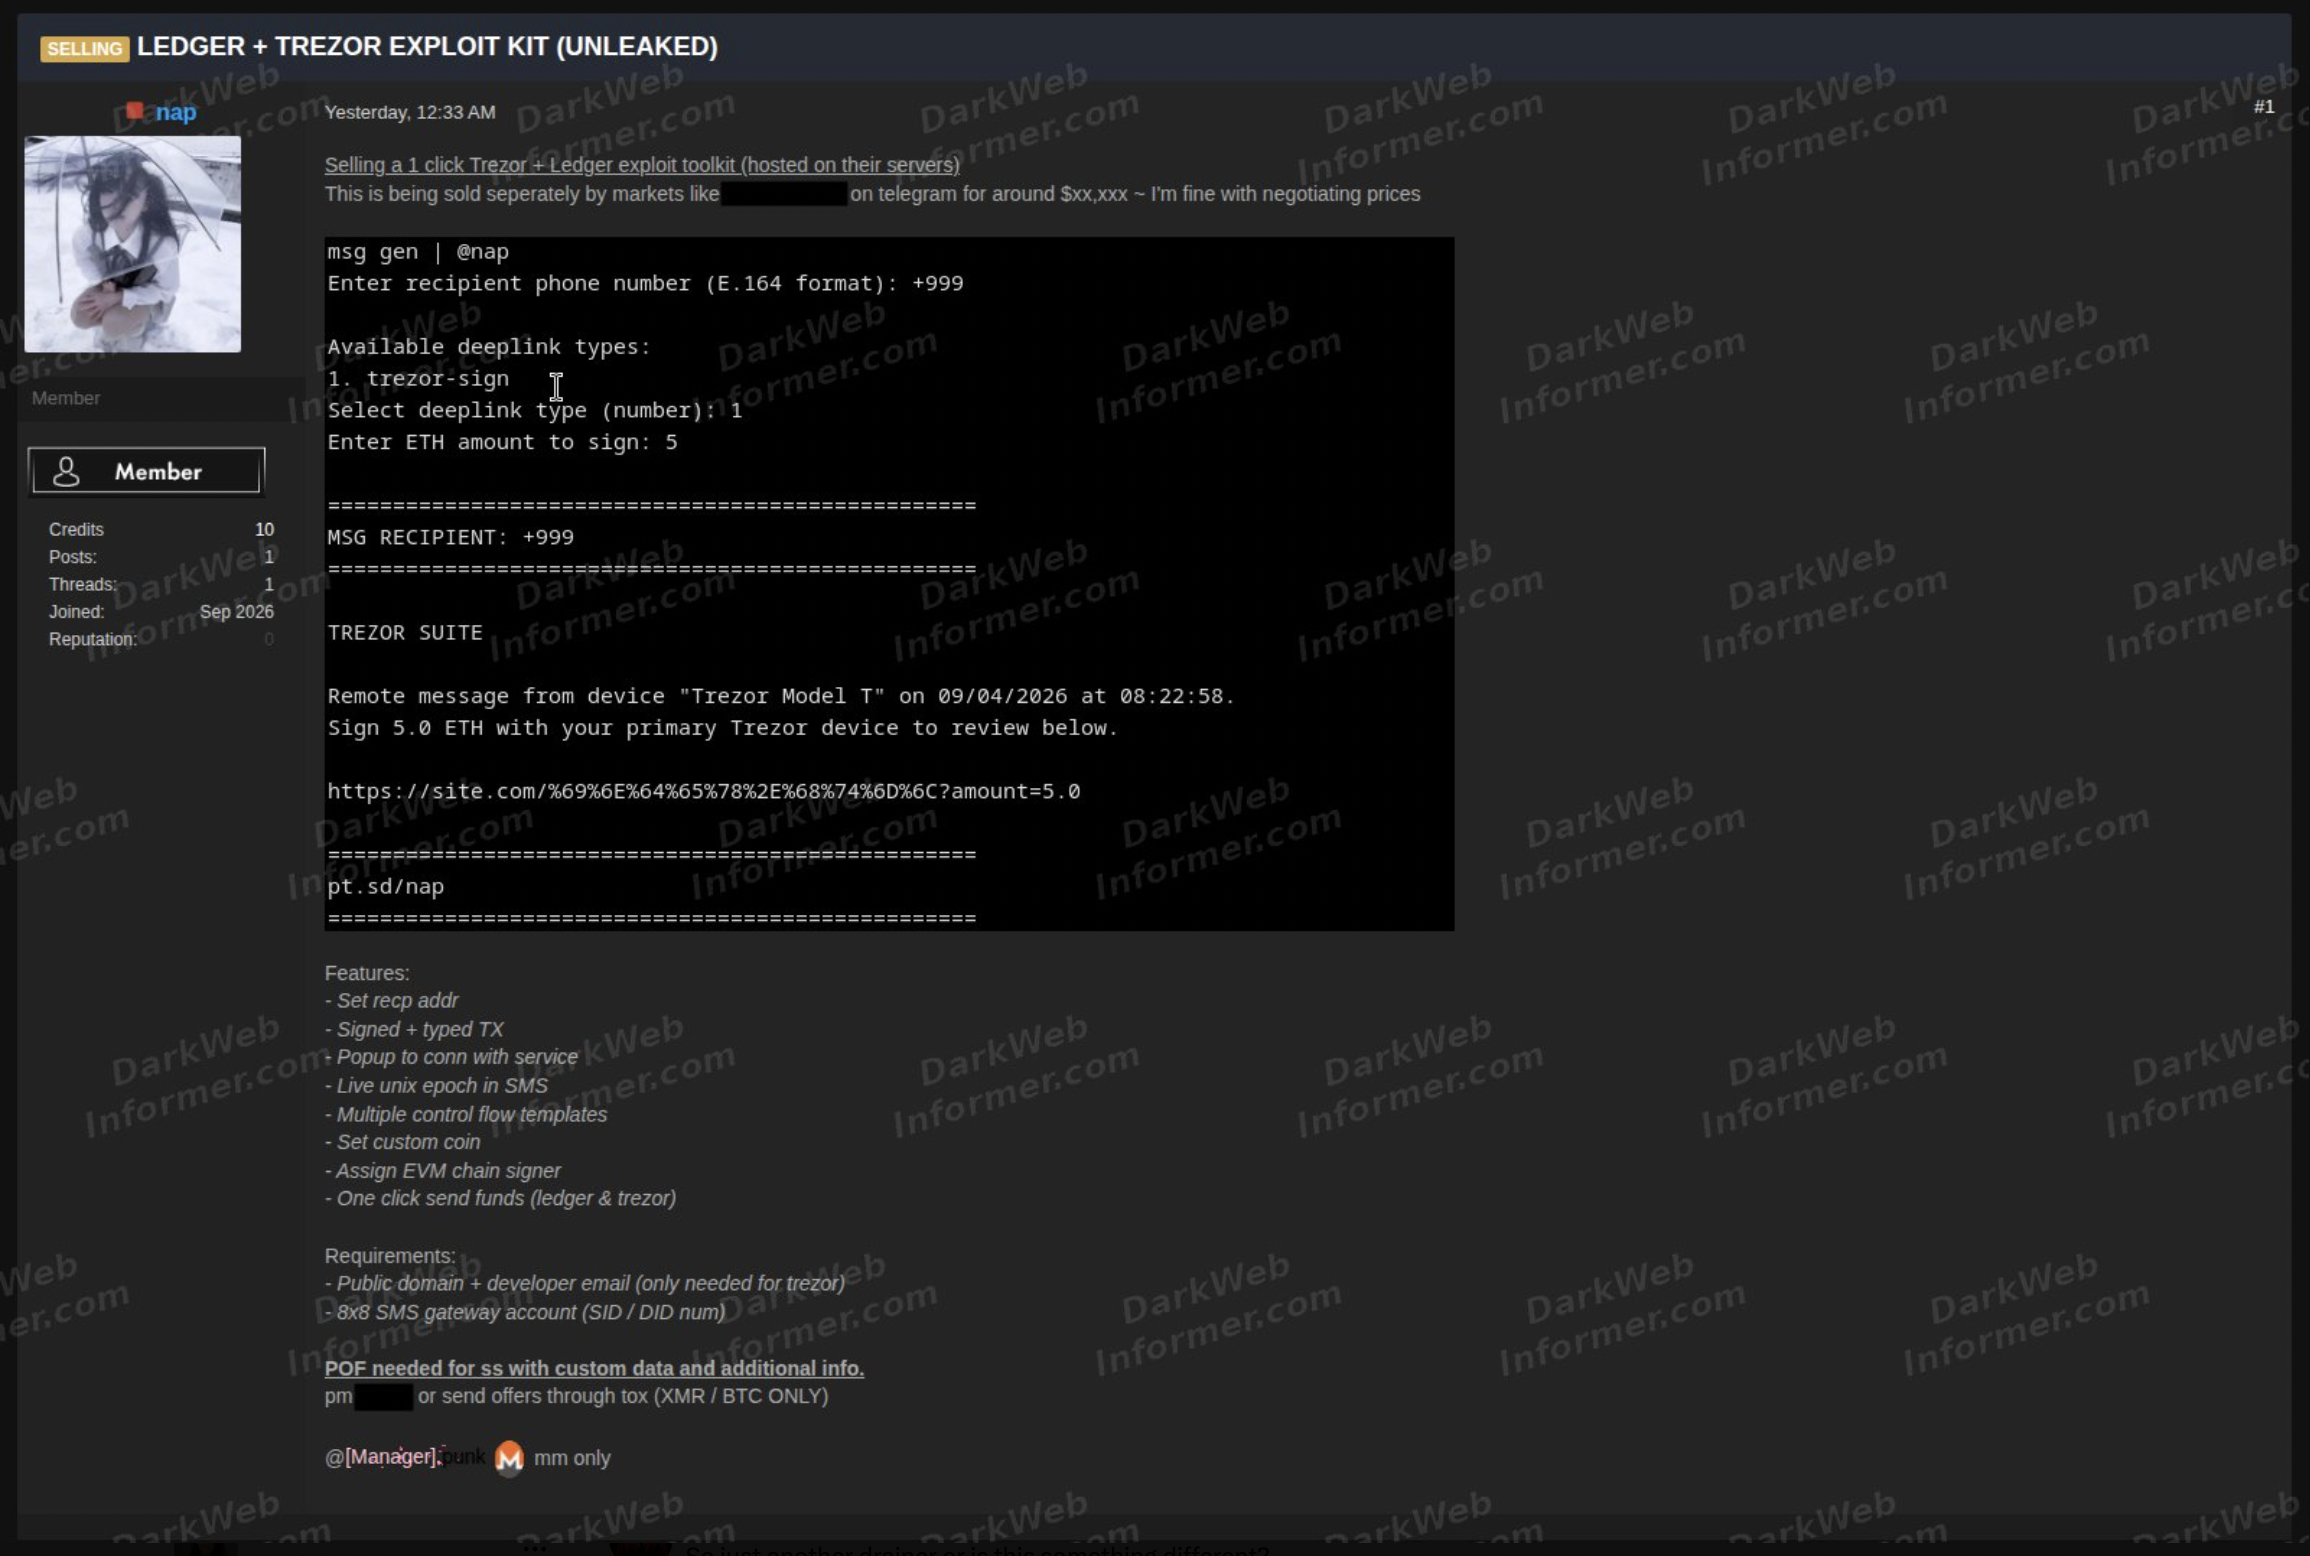Click the red status icon beside username nap

(135, 110)
